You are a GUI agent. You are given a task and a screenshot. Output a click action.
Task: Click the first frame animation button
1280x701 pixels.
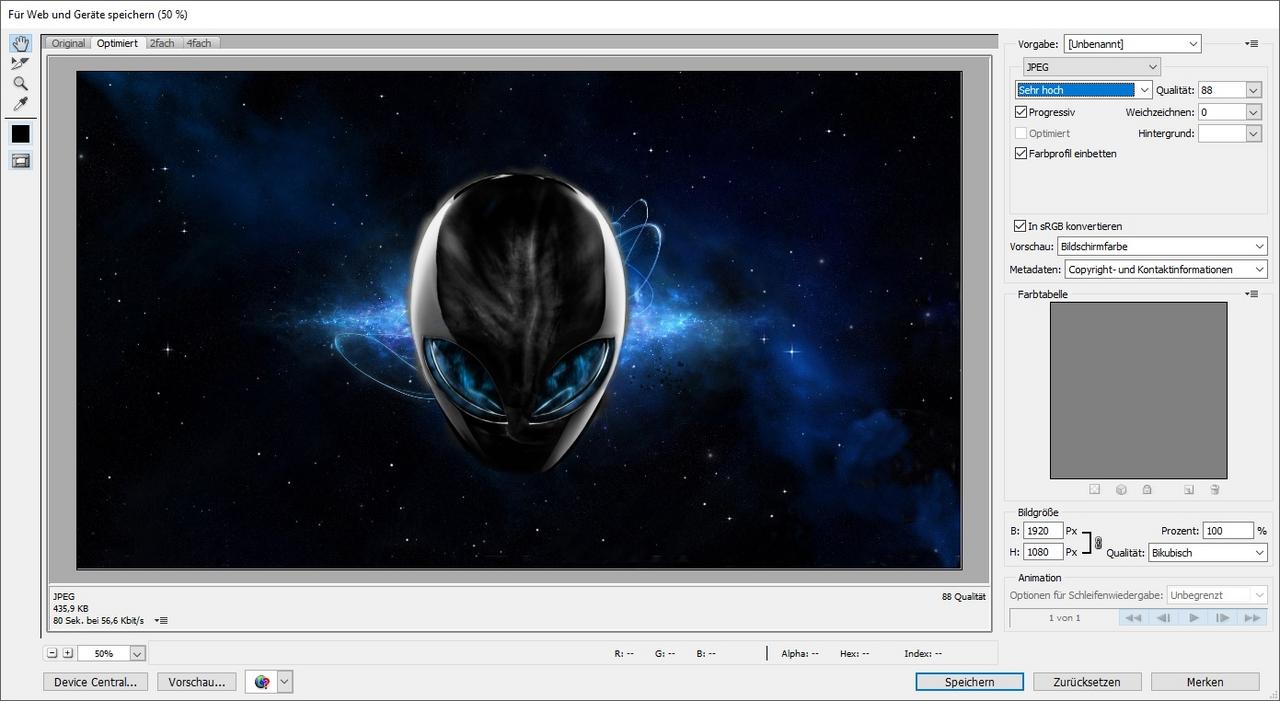click(1133, 618)
